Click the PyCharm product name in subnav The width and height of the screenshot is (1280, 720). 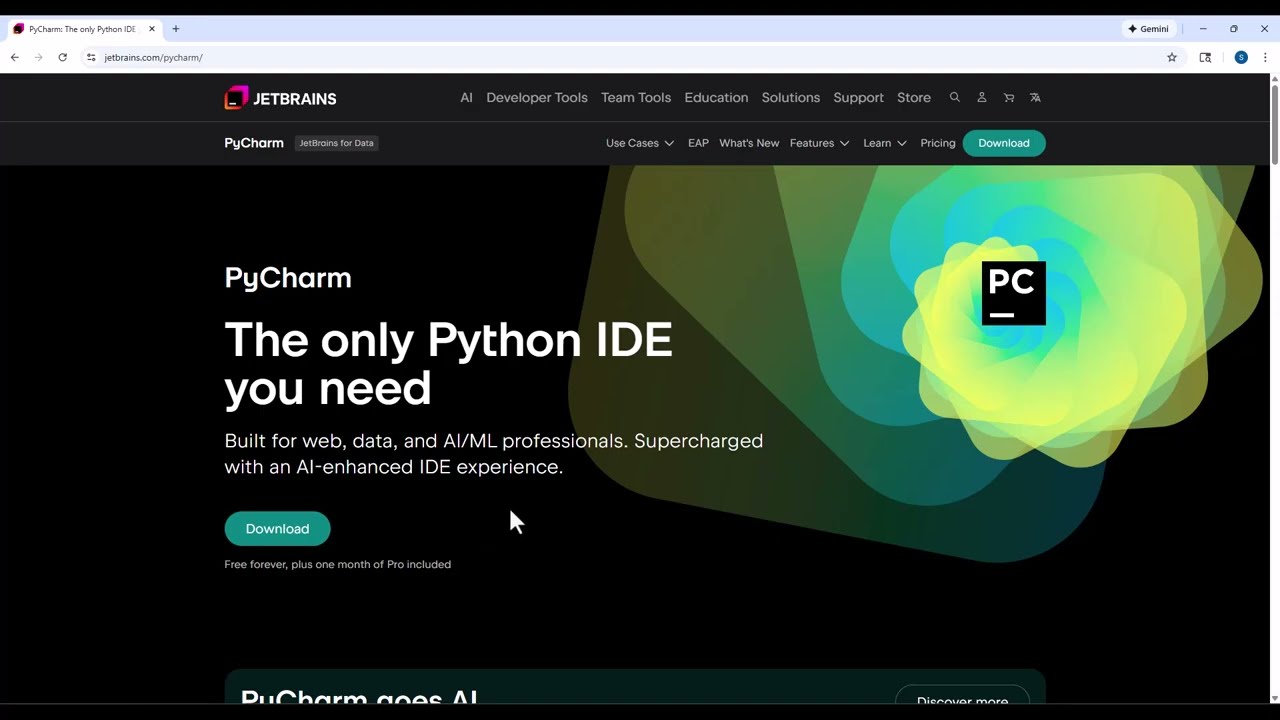pos(254,143)
